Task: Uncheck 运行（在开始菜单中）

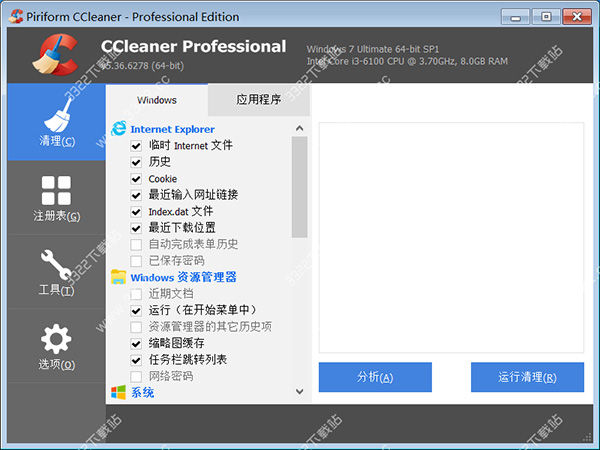Action: click(x=136, y=310)
